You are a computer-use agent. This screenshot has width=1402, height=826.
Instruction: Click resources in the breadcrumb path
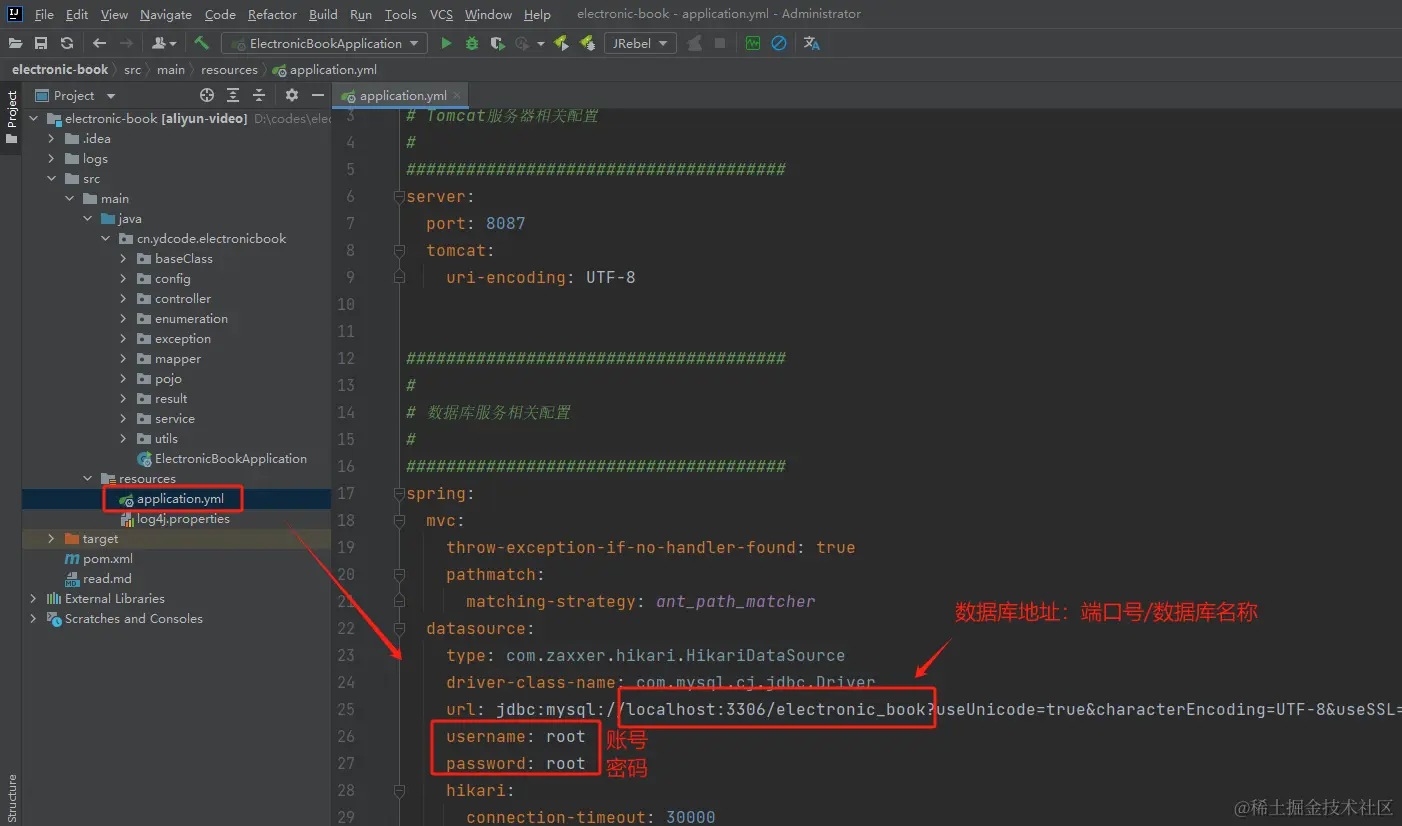pos(229,69)
